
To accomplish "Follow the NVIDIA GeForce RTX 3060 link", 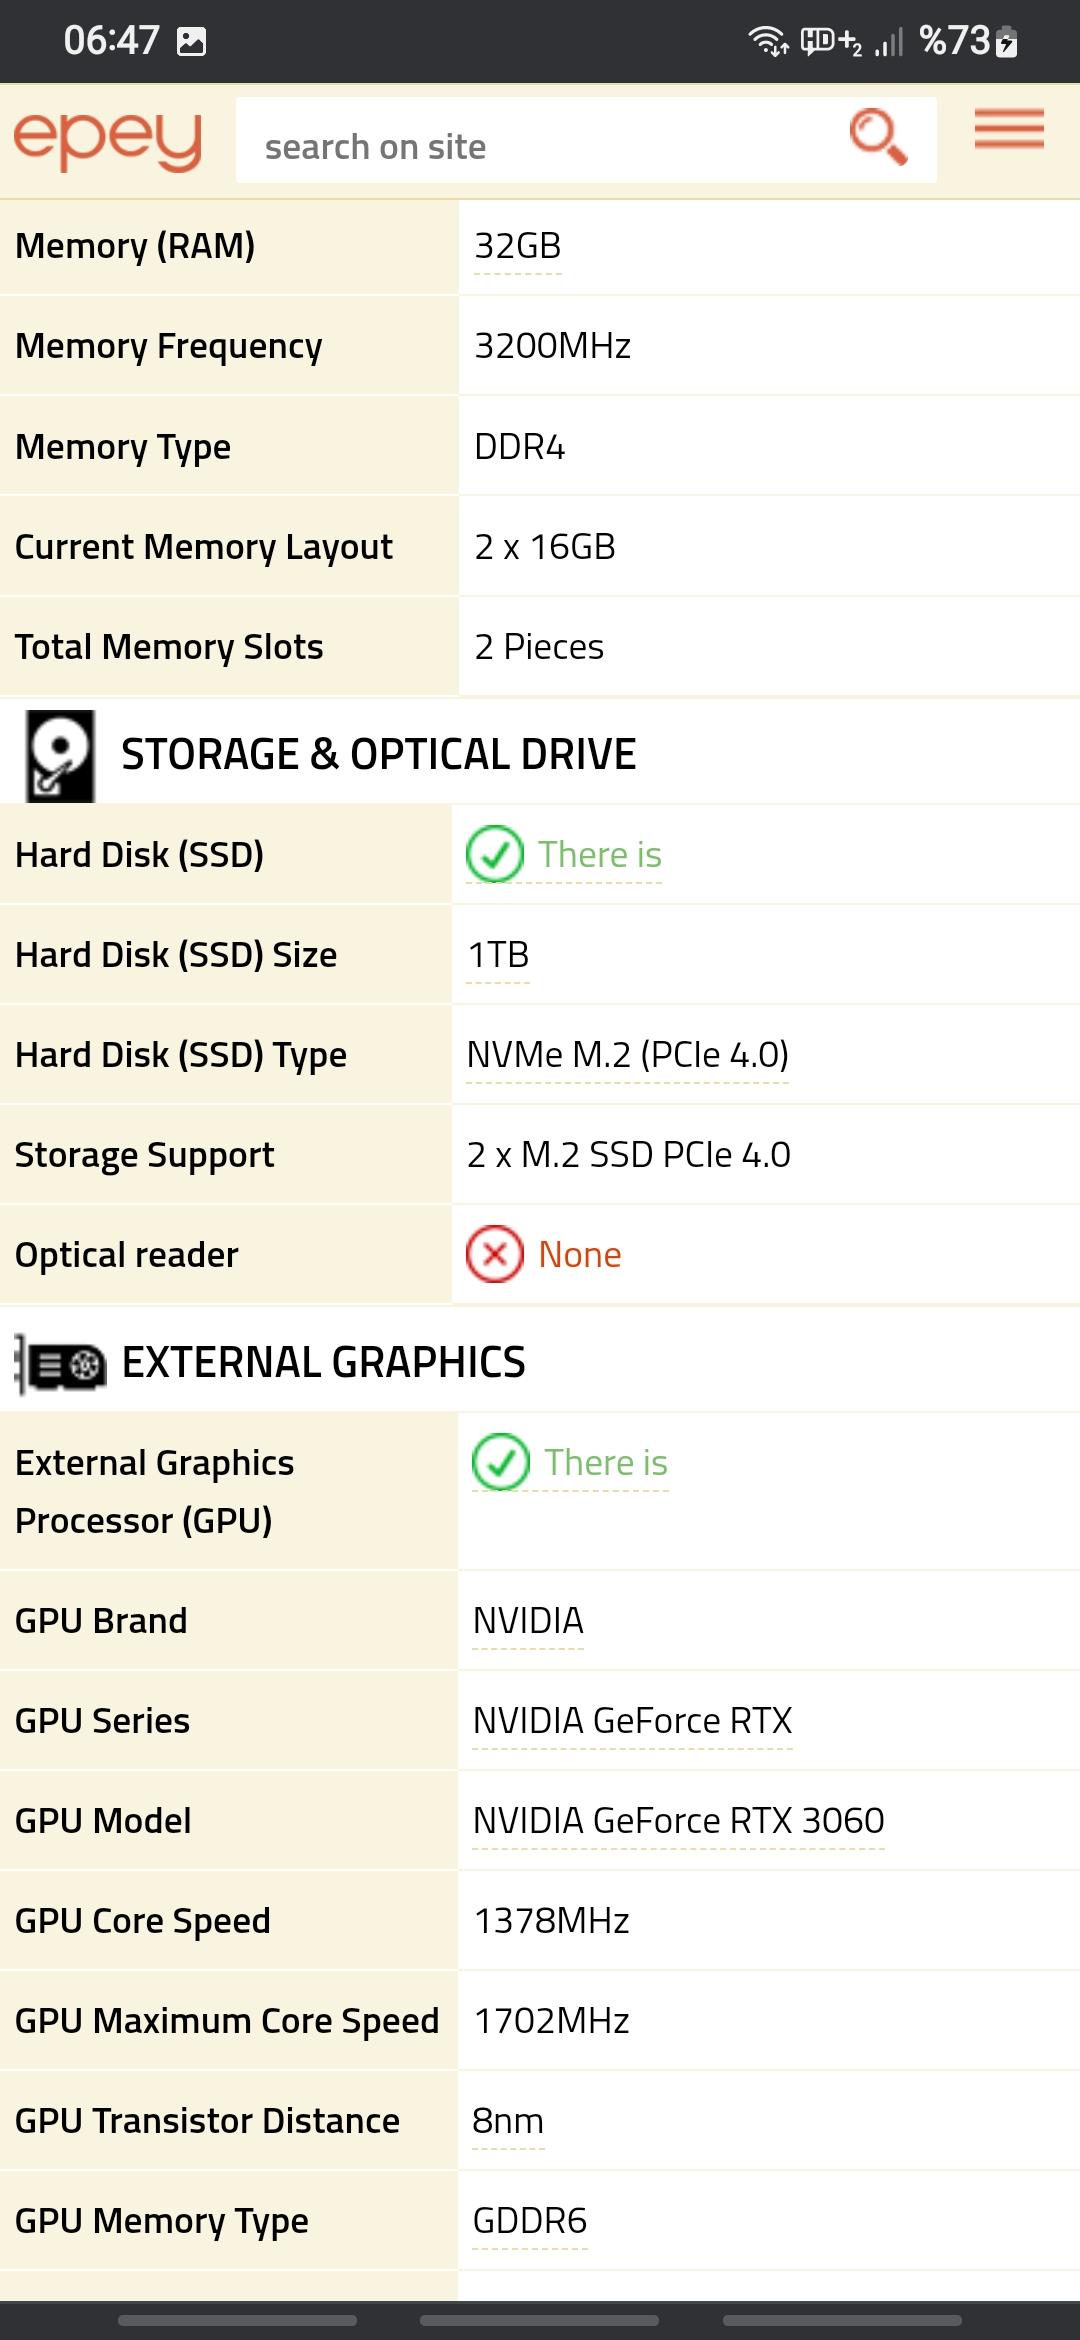I will [678, 1820].
